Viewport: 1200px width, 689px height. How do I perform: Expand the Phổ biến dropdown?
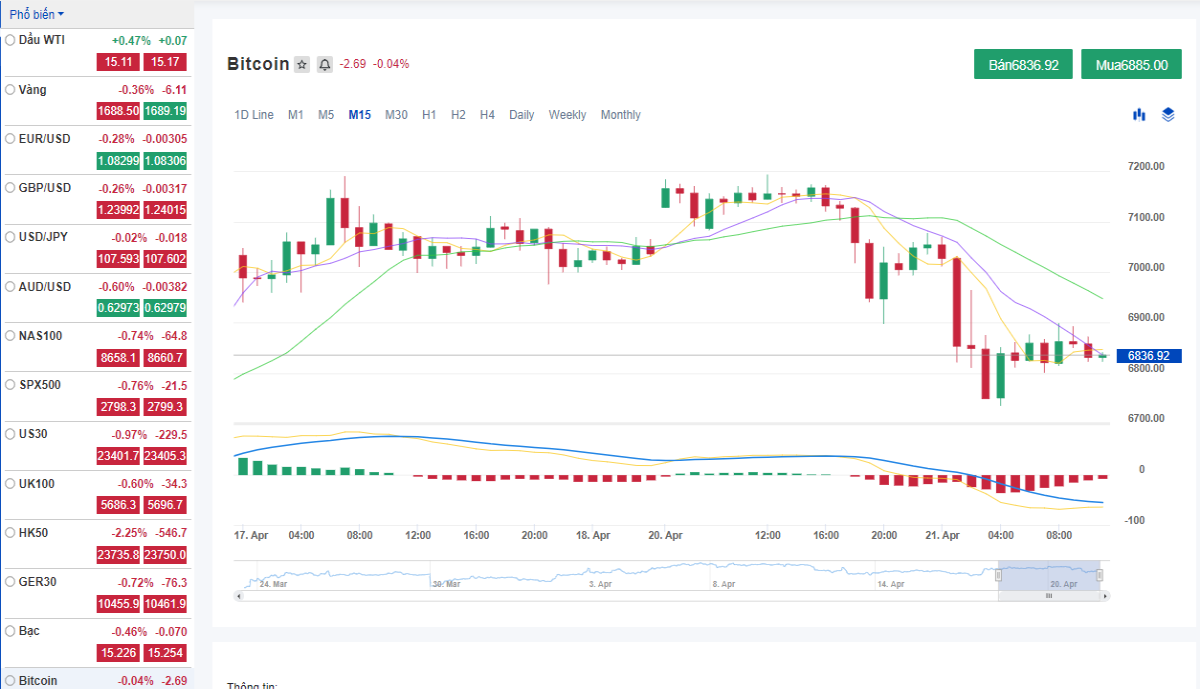pos(37,14)
